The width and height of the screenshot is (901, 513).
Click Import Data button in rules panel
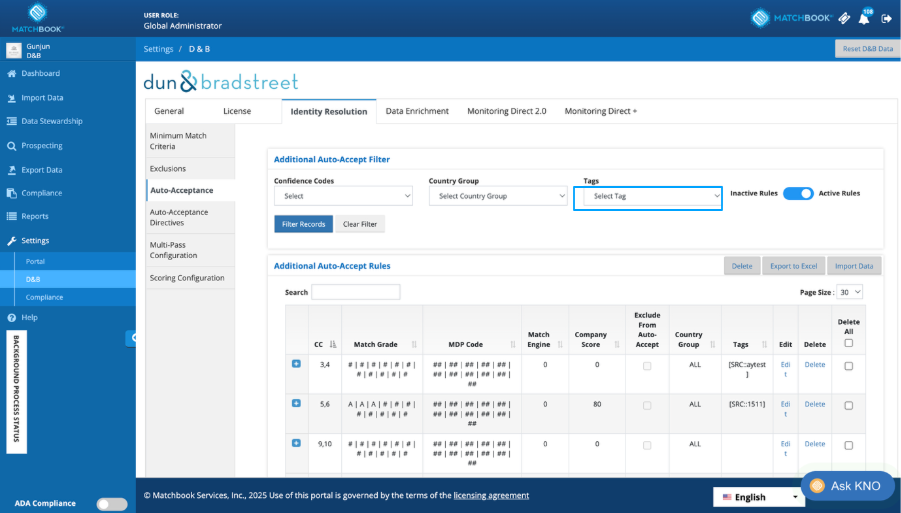click(854, 266)
